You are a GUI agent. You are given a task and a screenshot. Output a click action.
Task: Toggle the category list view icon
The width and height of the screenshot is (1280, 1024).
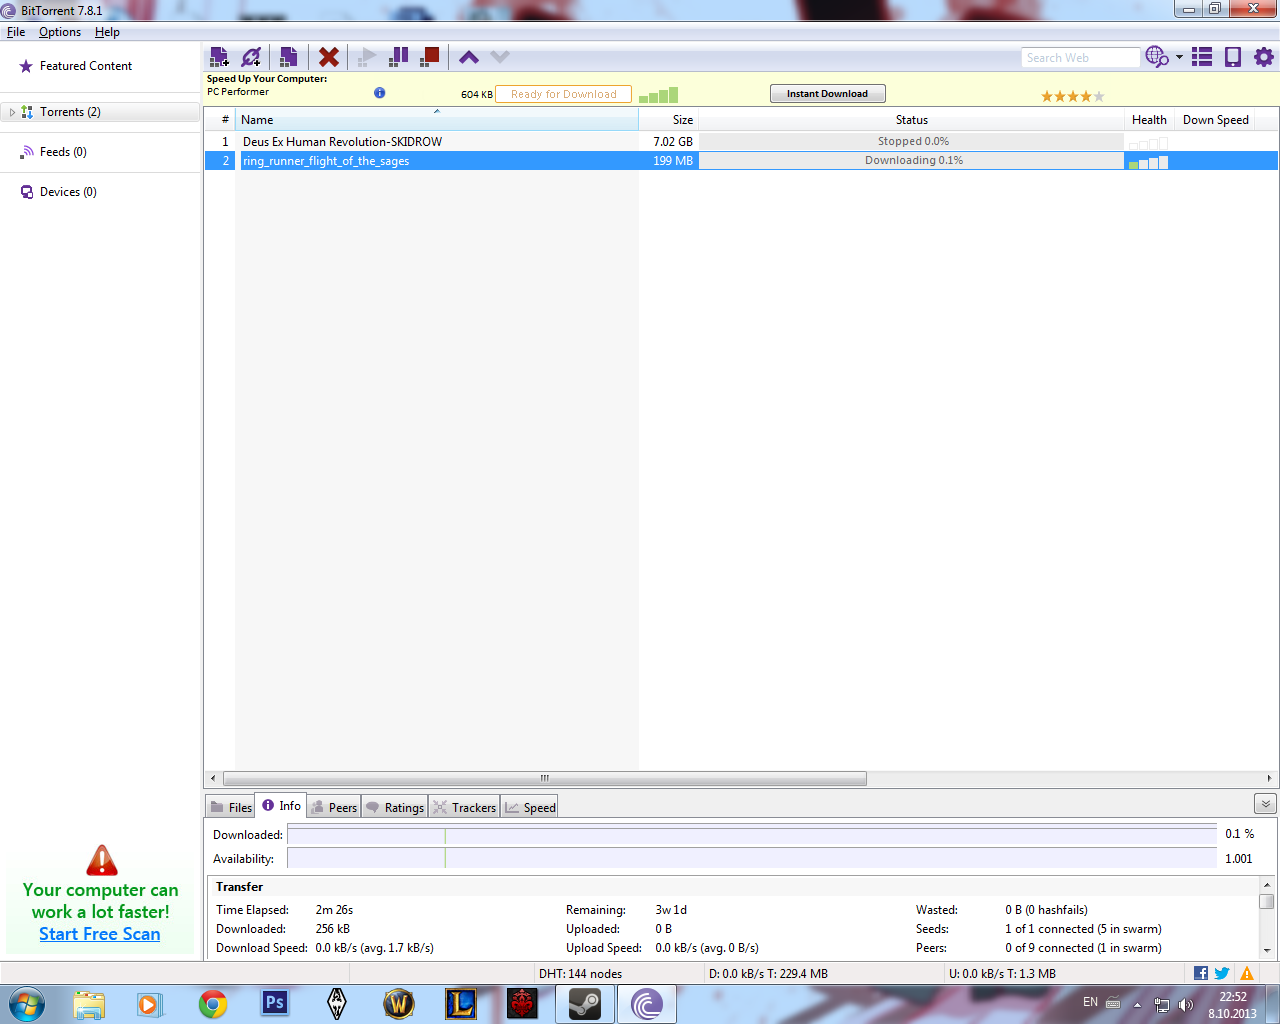tap(1202, 57)
